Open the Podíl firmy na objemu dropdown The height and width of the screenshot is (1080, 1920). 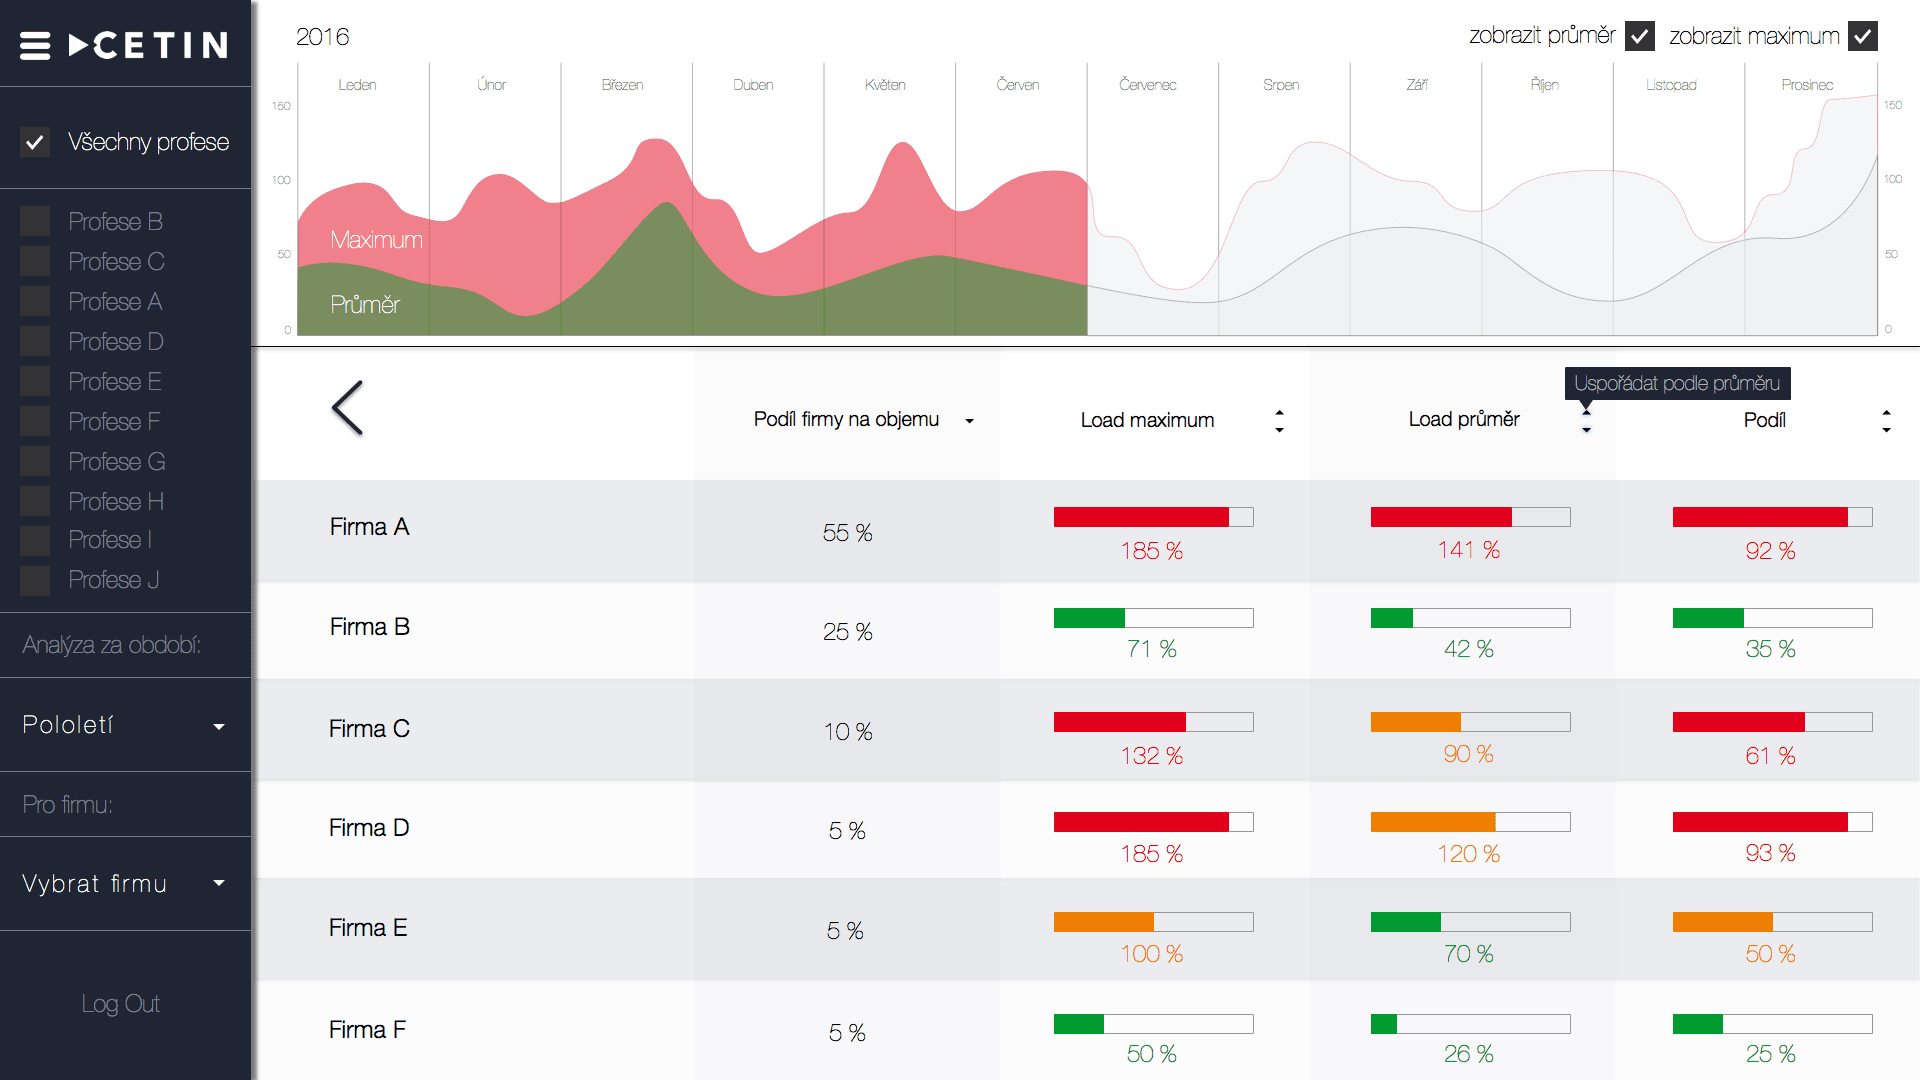968,421
